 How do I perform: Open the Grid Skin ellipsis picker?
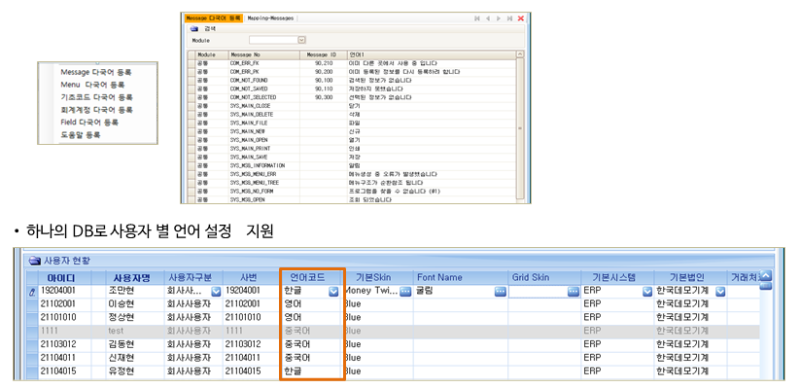[573, 292]
